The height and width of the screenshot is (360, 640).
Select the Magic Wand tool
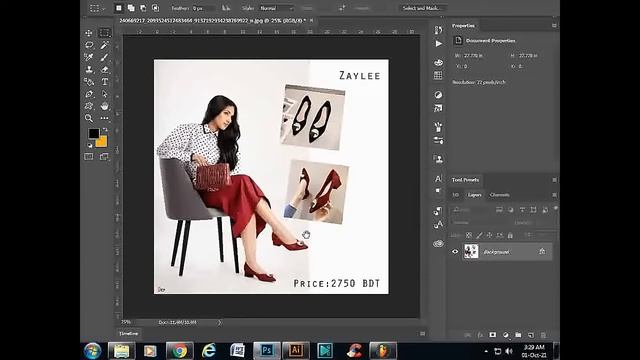pyautogui.click(x=104, y=45)
